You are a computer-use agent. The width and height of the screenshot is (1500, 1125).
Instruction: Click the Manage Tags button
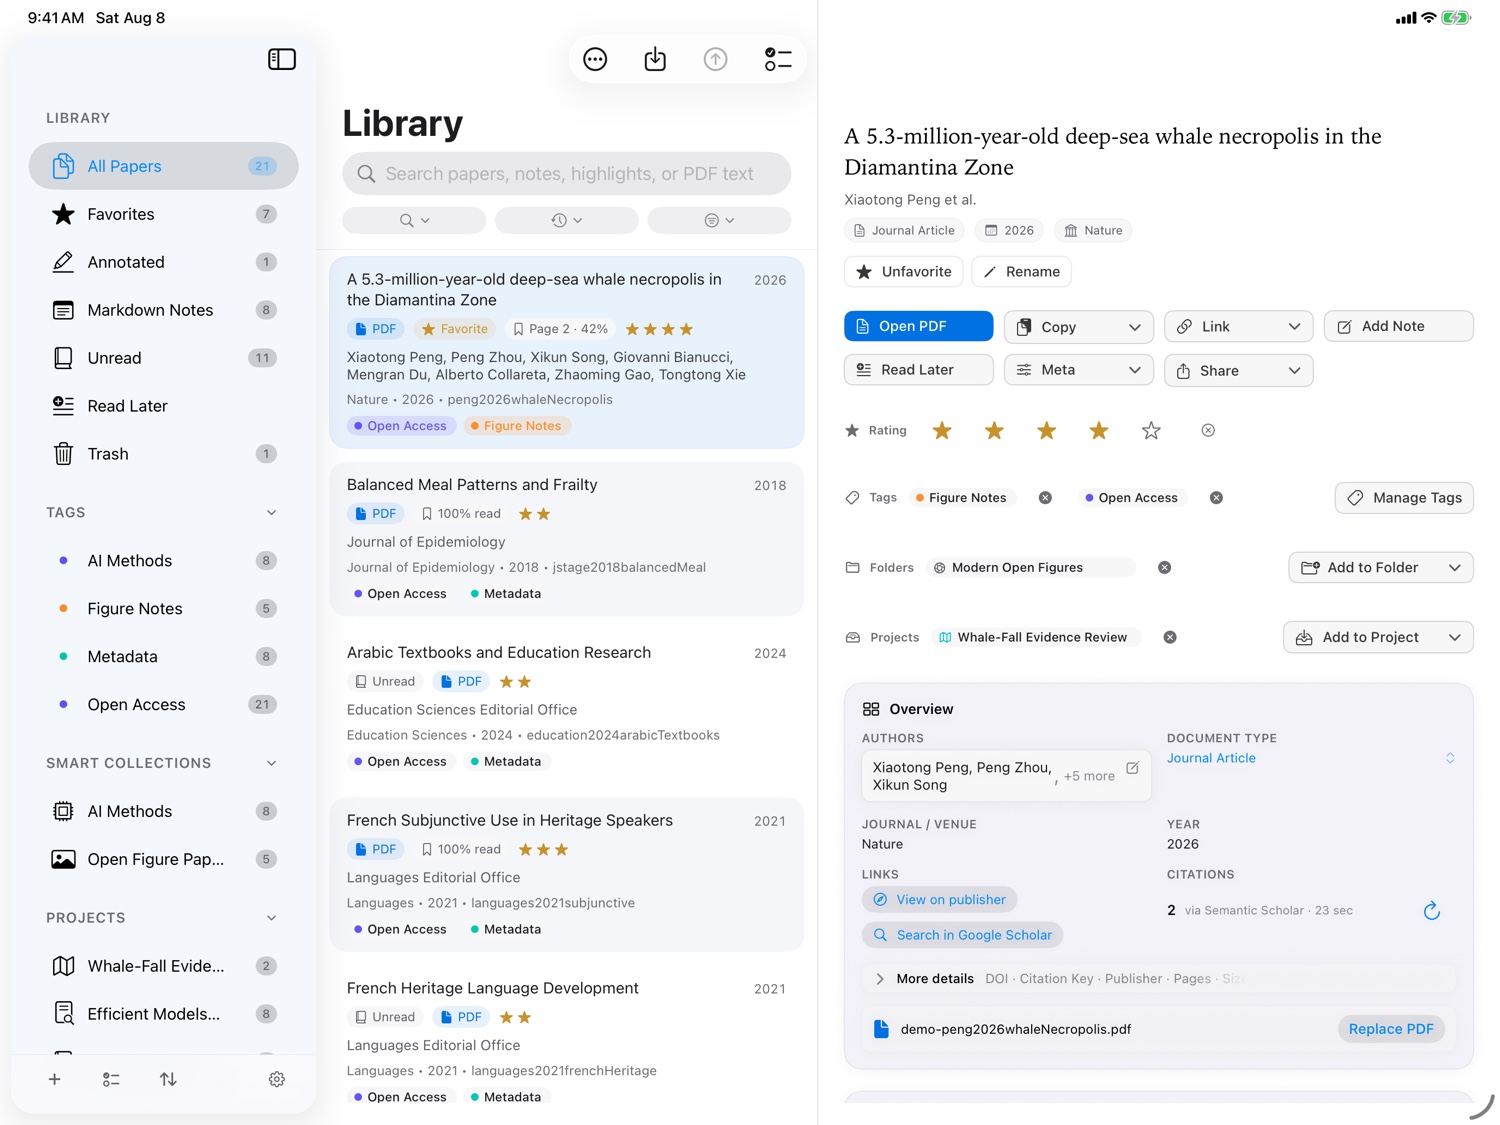tap(1403, 498)
